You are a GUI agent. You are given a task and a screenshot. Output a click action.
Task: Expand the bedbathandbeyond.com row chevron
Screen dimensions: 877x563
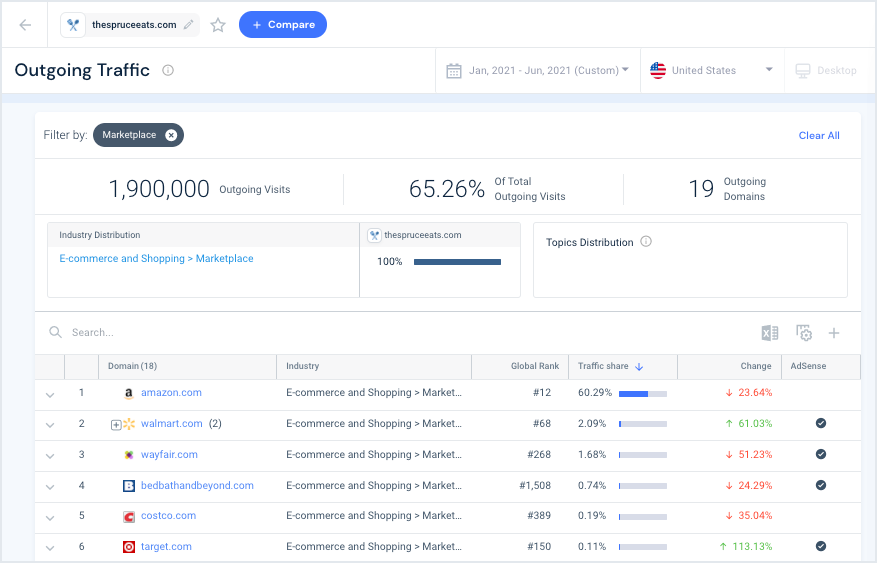(50, 486)
